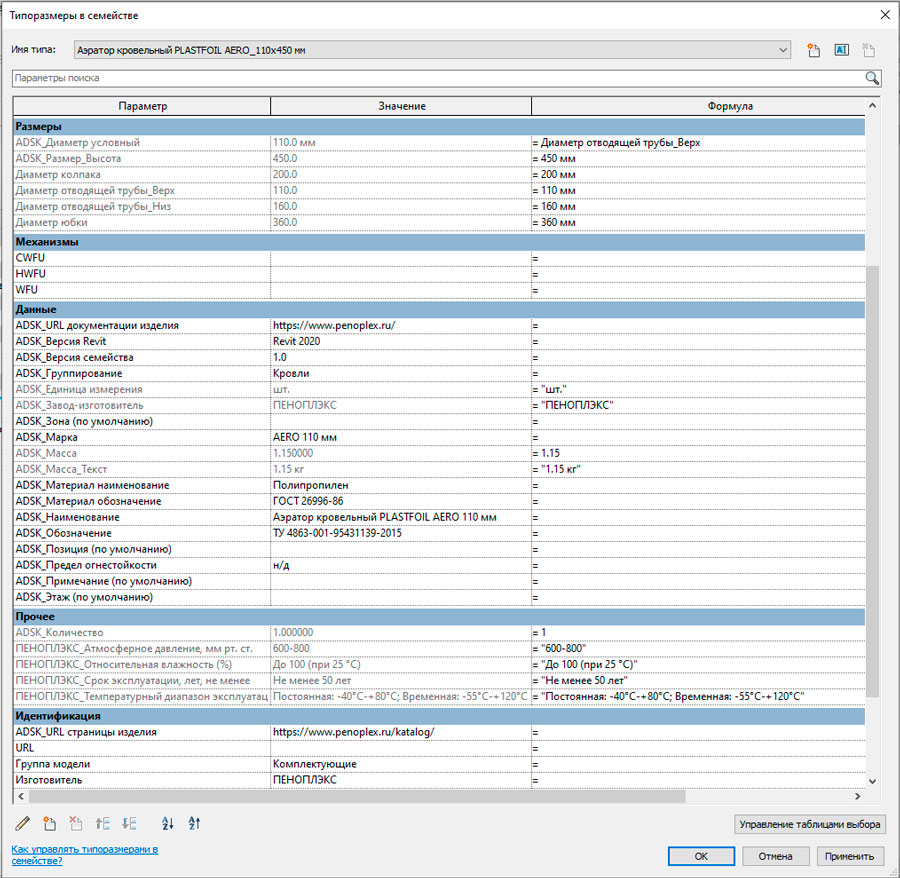The width and height of the screenshot is (900, 878).
Task: Close the Family Types dialog
Action: [x=885, y=15]
